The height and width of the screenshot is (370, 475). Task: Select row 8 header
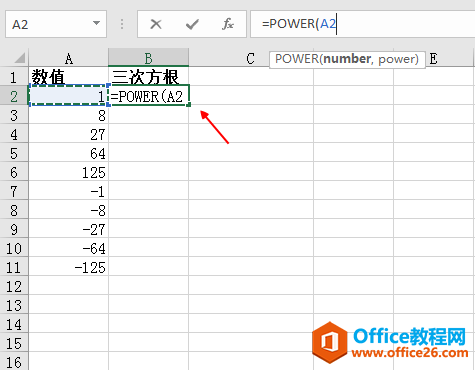coord(14,210)
